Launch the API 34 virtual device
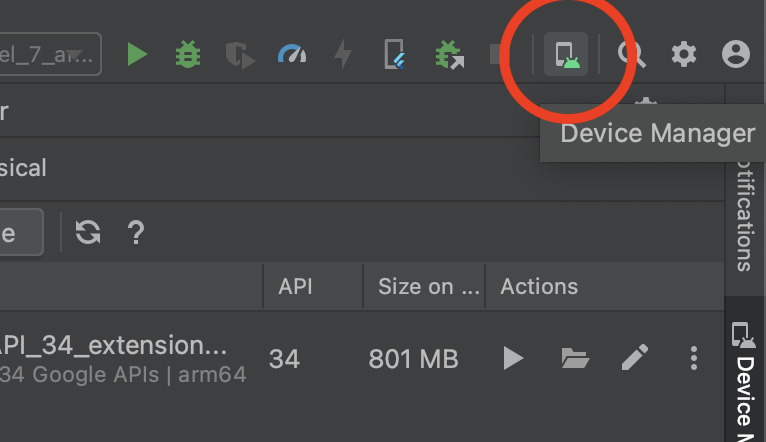 [x=513, y=358]
